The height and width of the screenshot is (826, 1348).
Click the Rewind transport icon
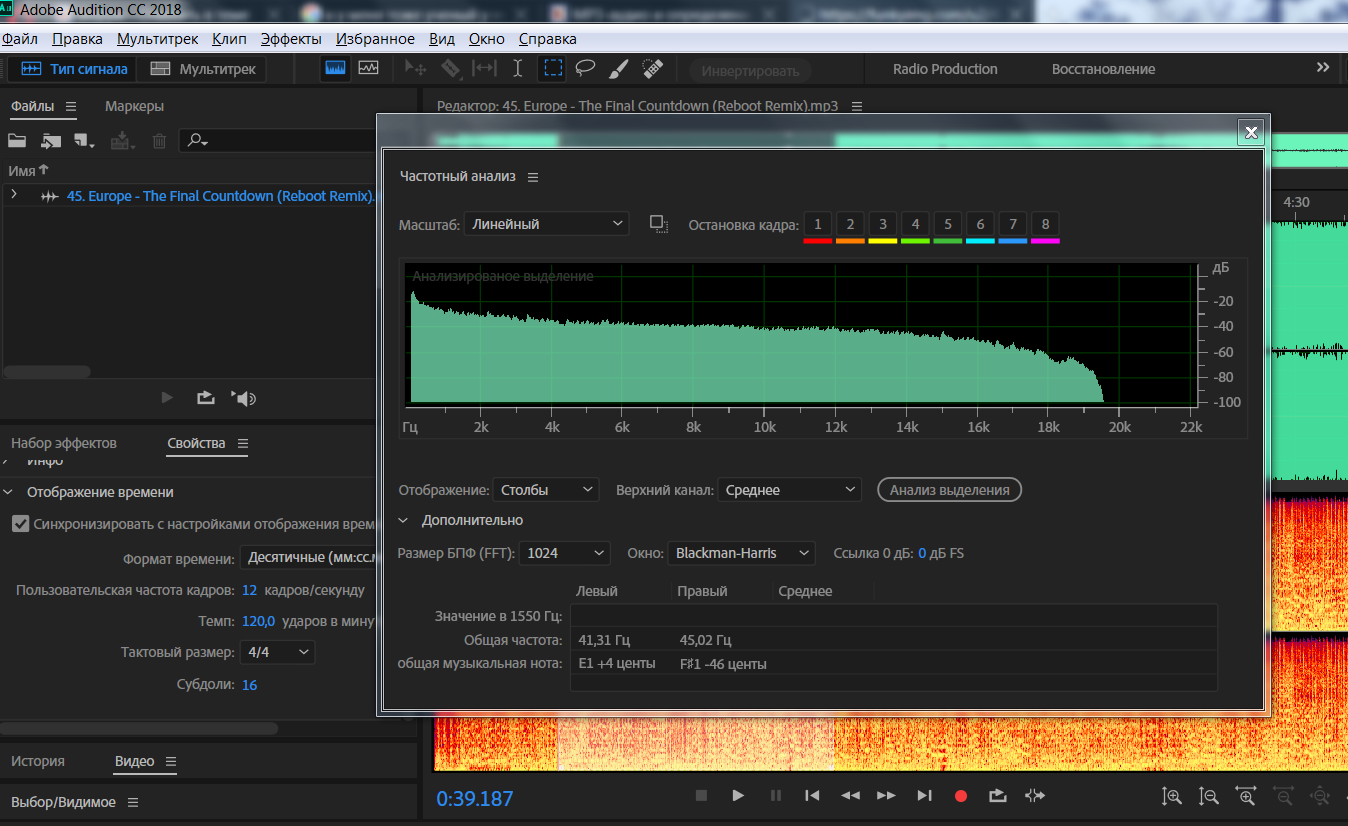(x=850, y=796)
